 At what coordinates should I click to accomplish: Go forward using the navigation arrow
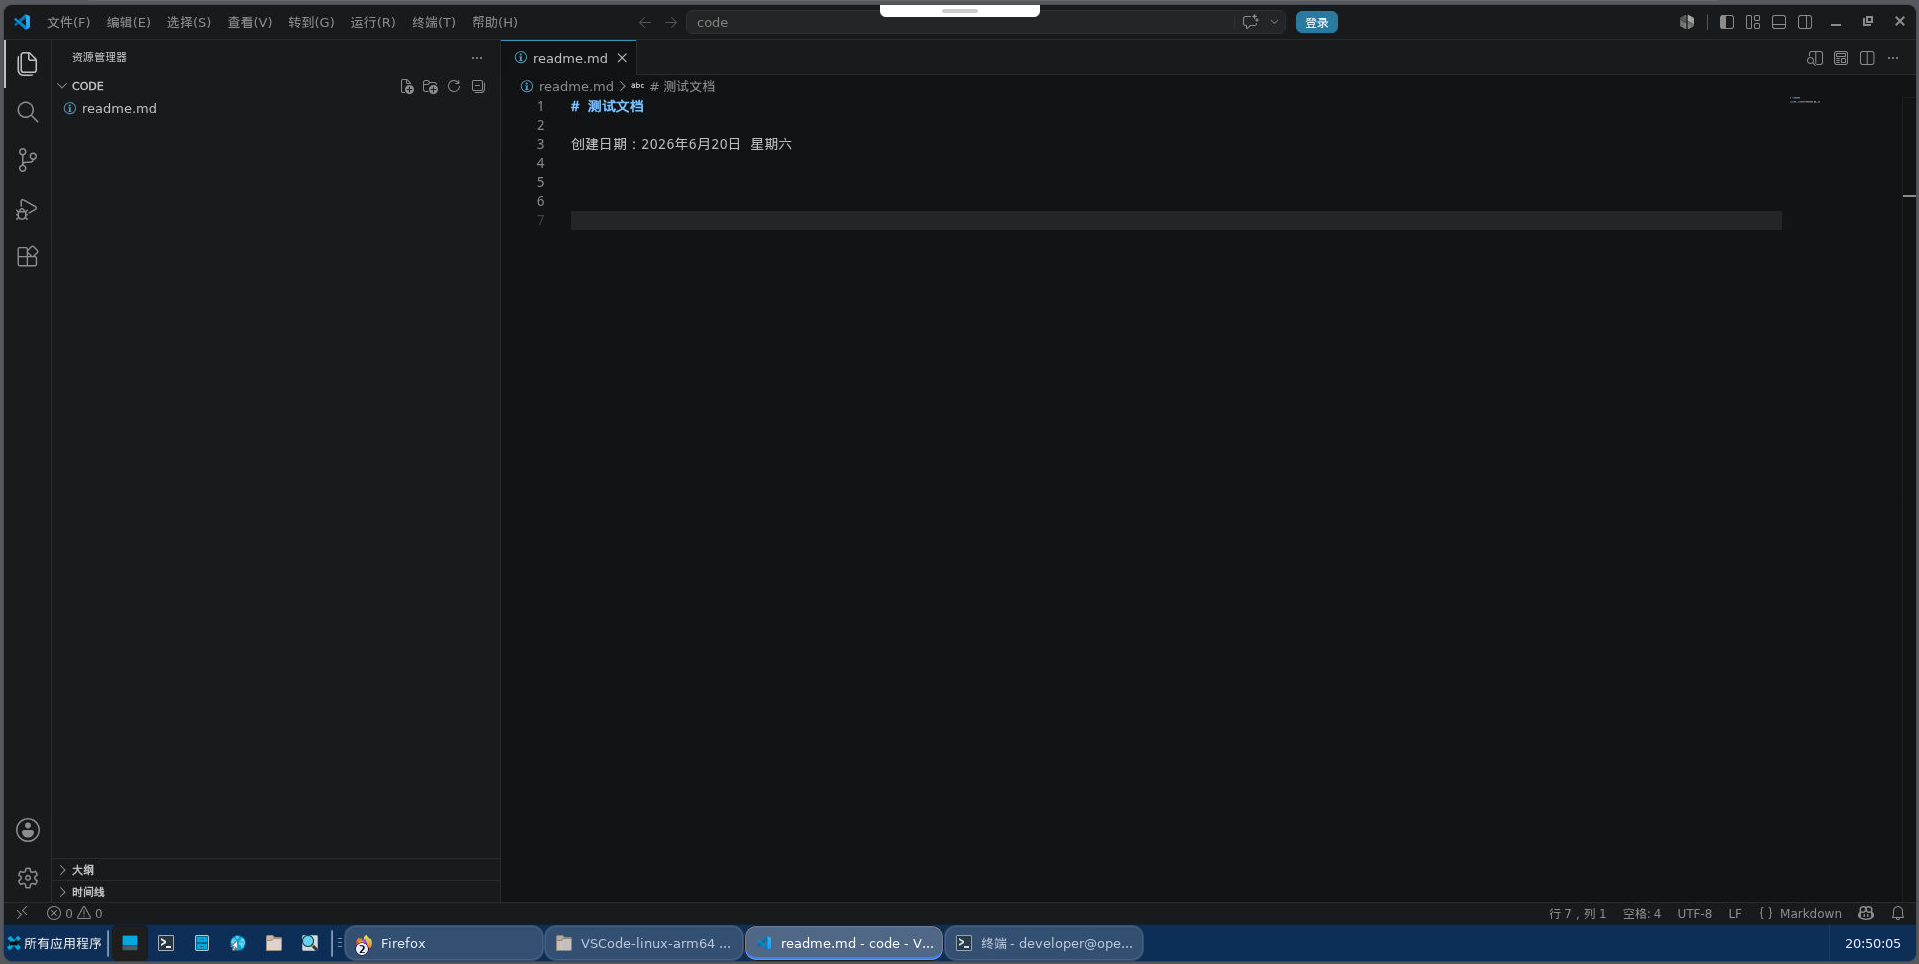point(671,22)
